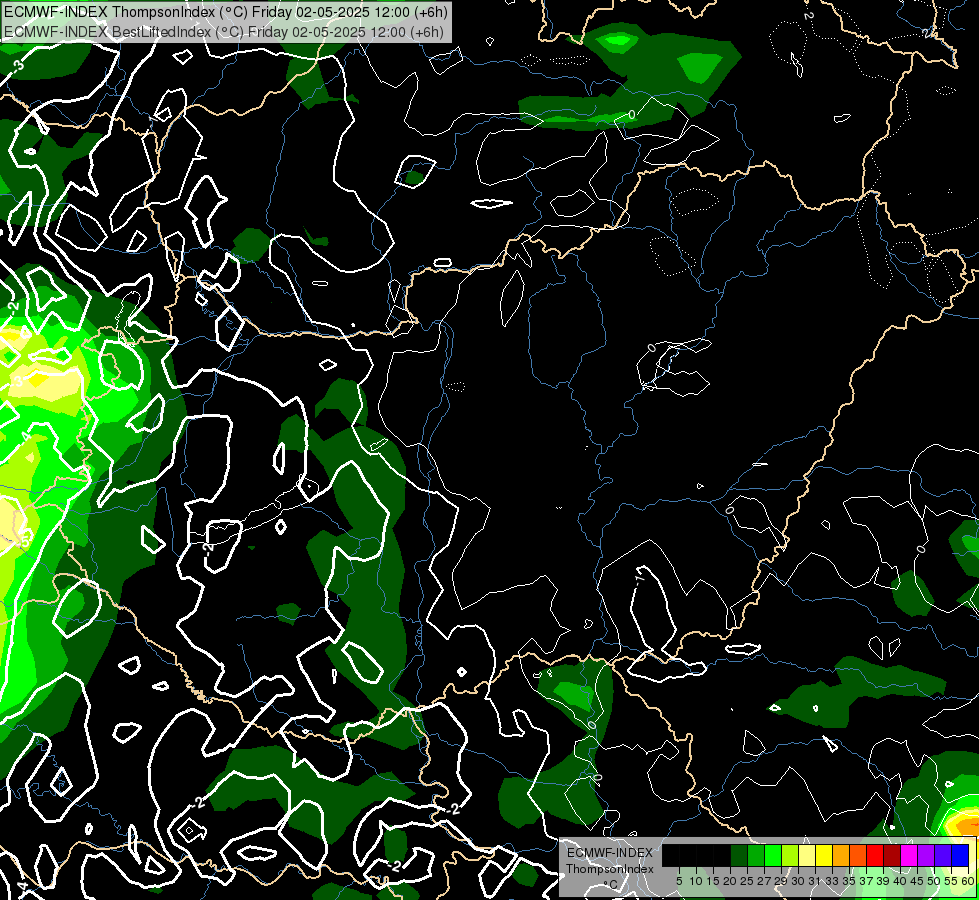The height and width of the screenshot is (900, 979).
Task: Click legend scale value 60
Action: (967, 881)
